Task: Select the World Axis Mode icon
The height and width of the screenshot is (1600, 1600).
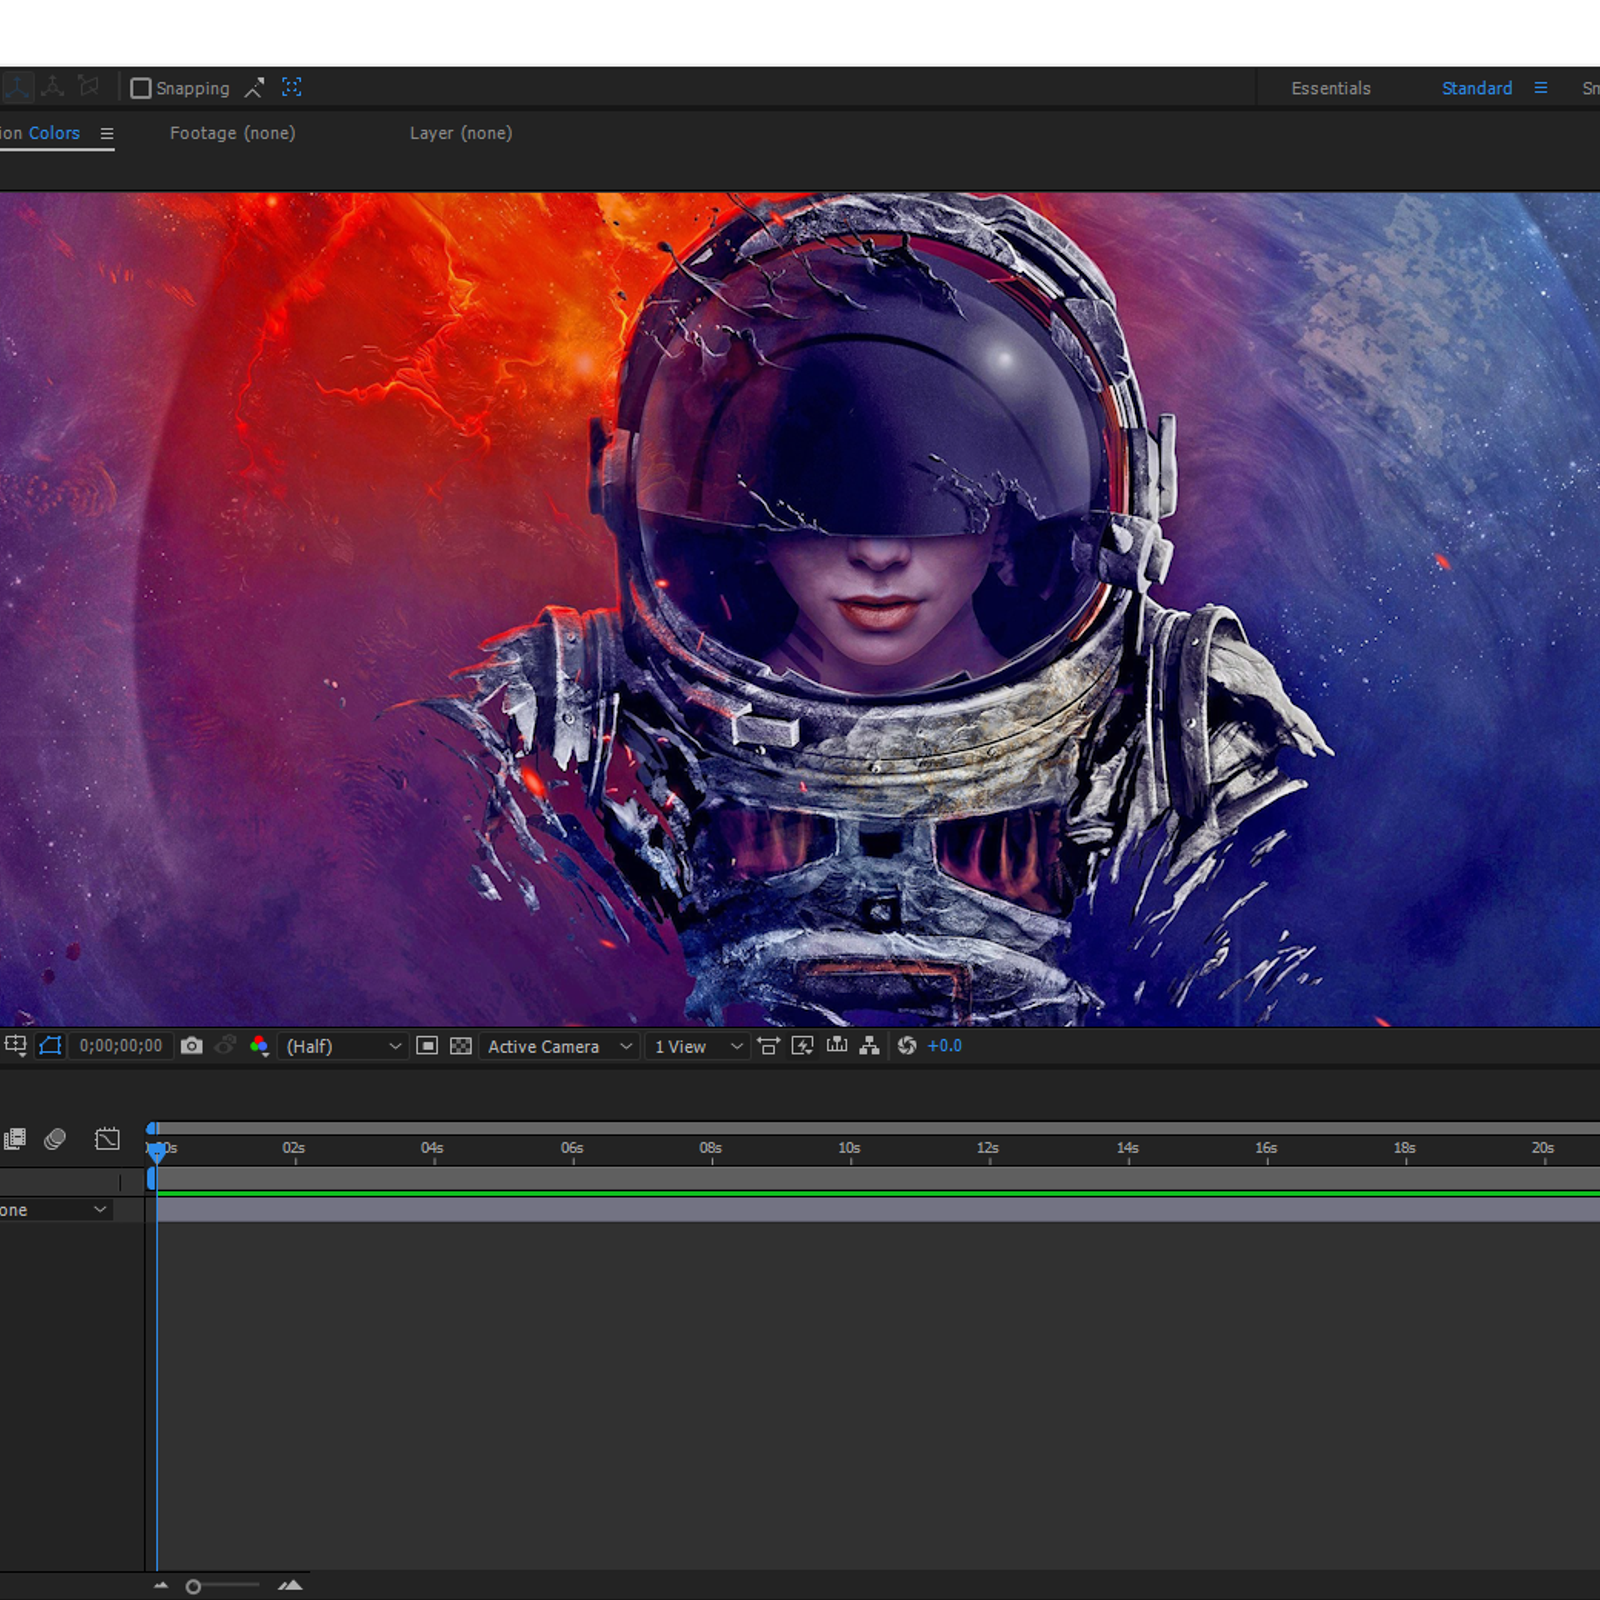Action: click(53, 87)
